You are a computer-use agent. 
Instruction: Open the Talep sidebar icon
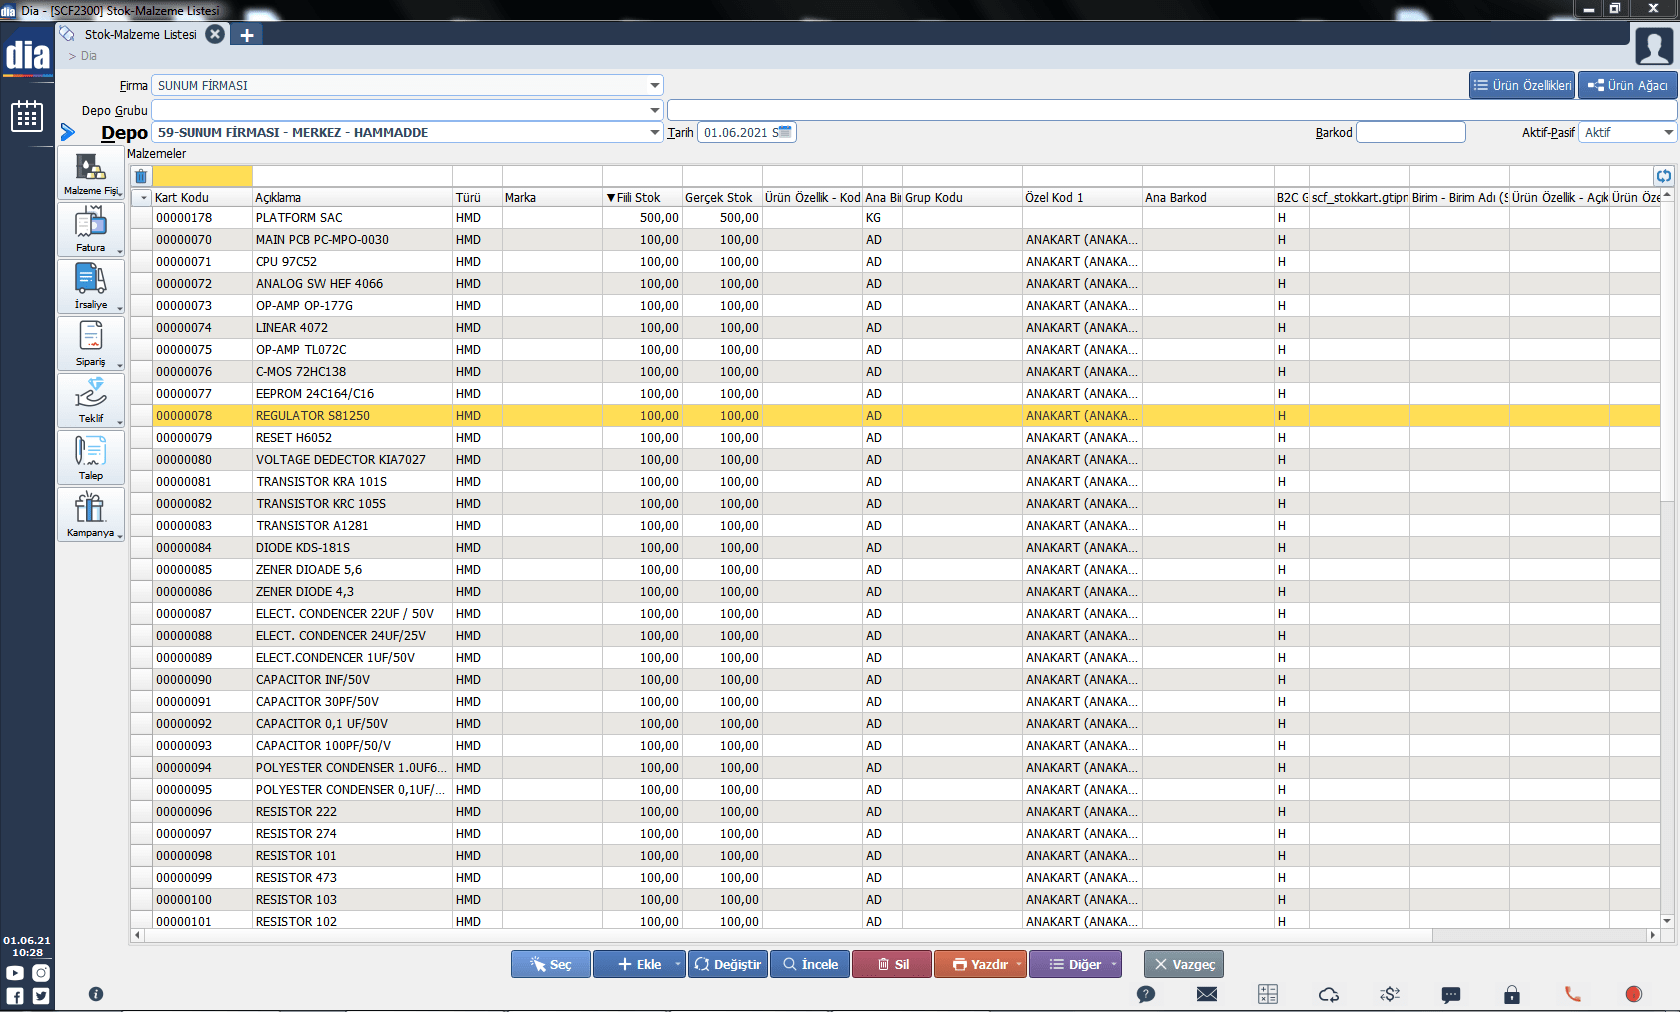click(x=91, y=458)
